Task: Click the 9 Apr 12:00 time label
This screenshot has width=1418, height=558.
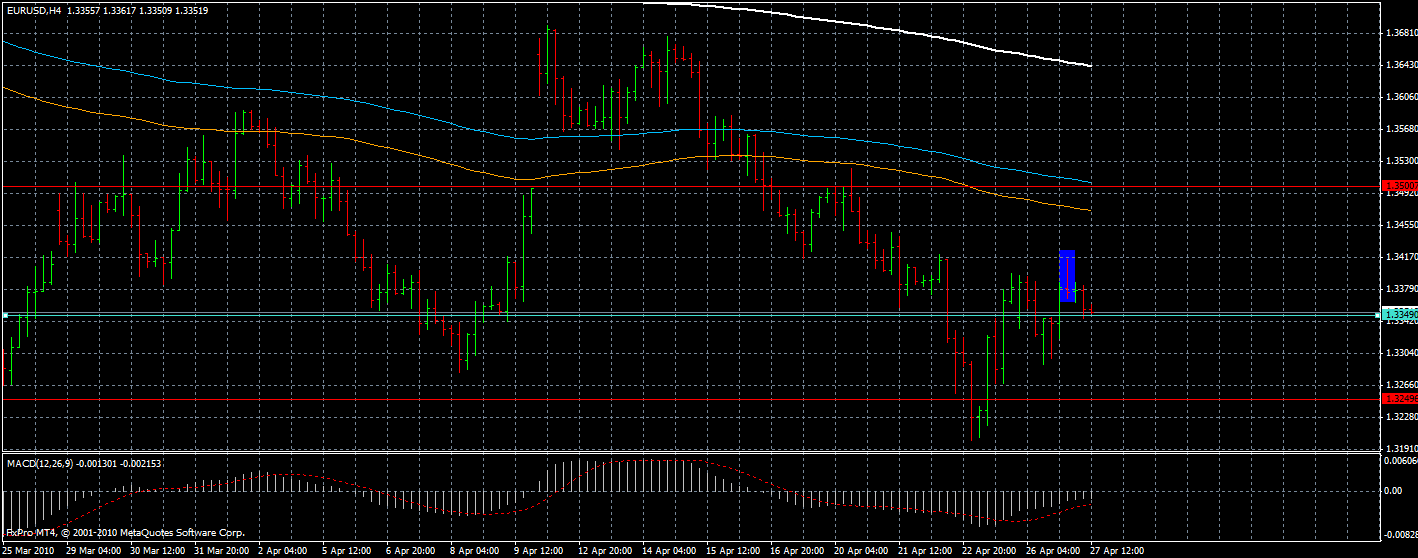Action: pos(538,551)
